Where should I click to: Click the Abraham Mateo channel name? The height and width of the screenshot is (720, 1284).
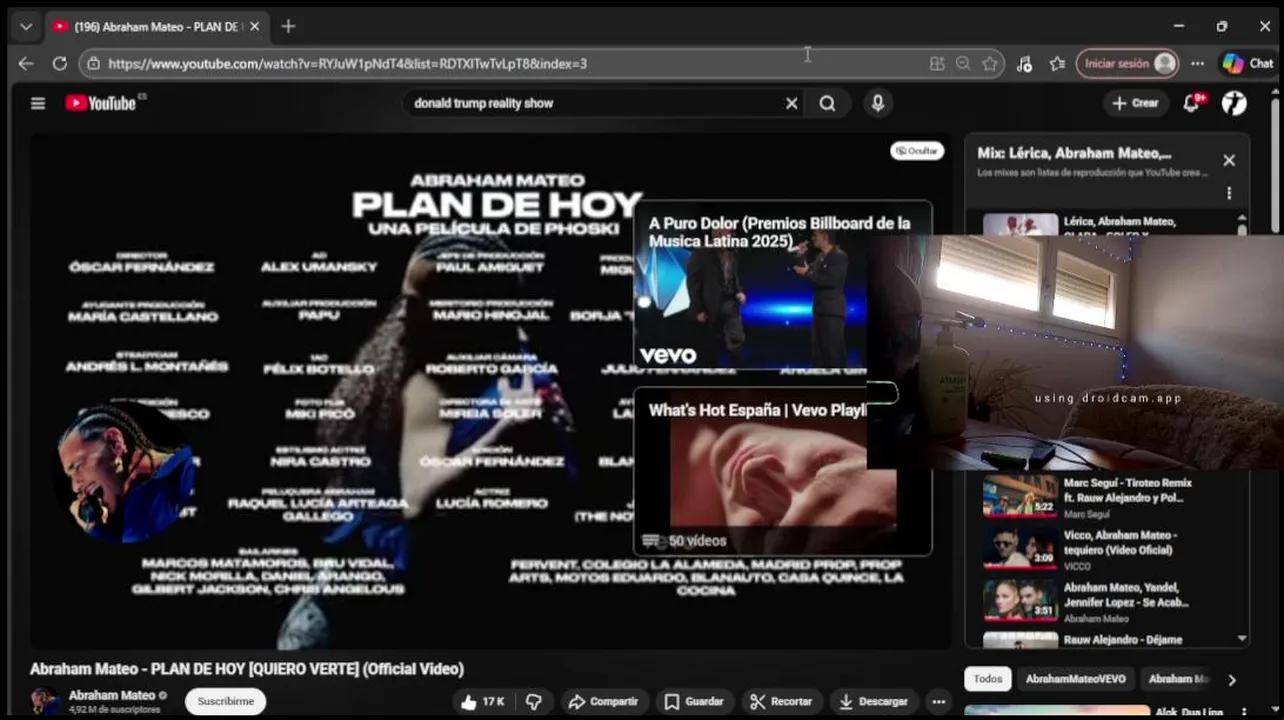point(112,695)
